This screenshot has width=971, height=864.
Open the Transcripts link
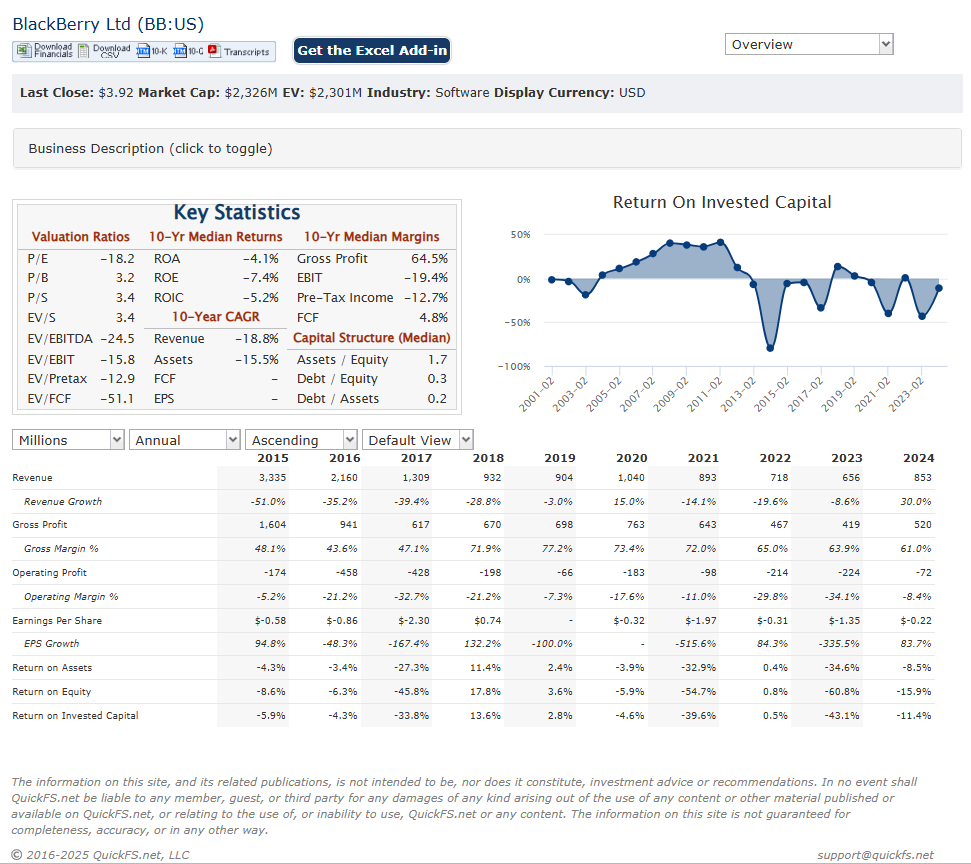pos(246,52)
